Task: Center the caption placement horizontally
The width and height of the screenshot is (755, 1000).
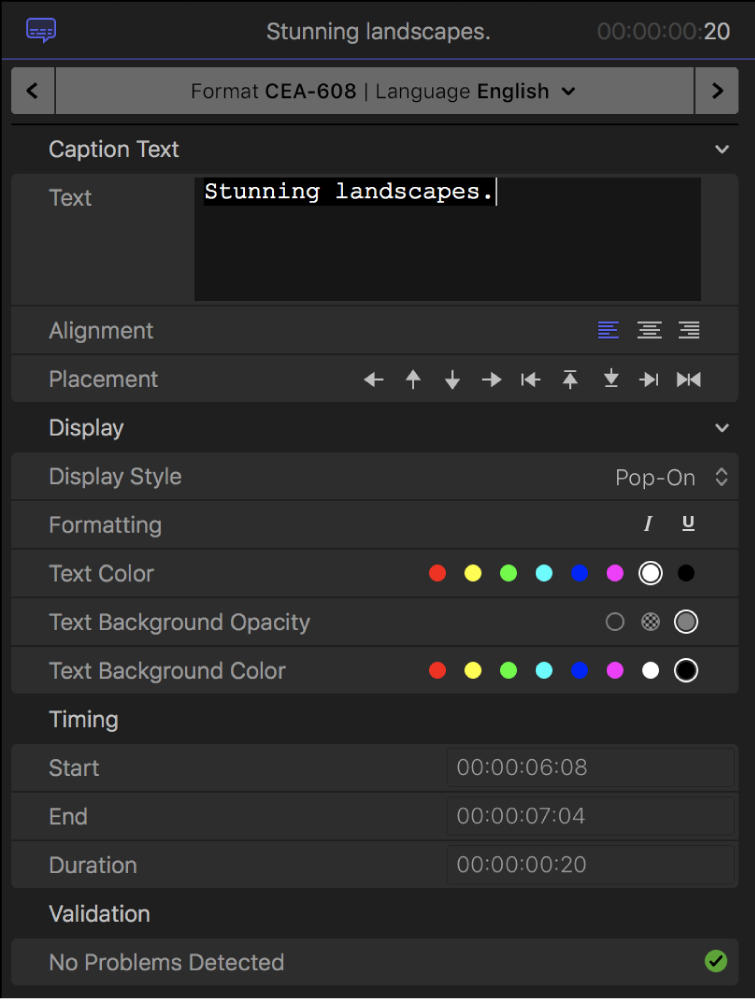Action: point(688,379)
